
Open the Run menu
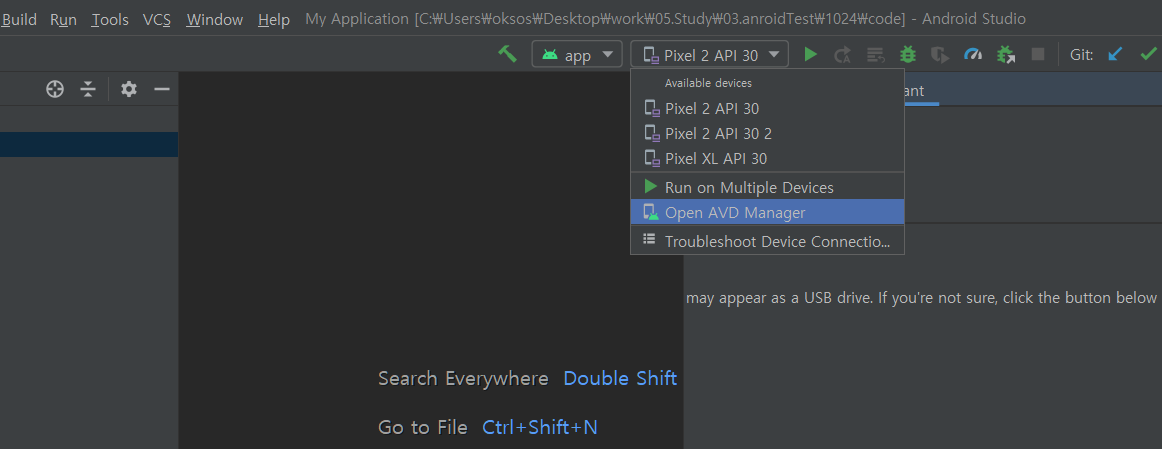(63, 19)
